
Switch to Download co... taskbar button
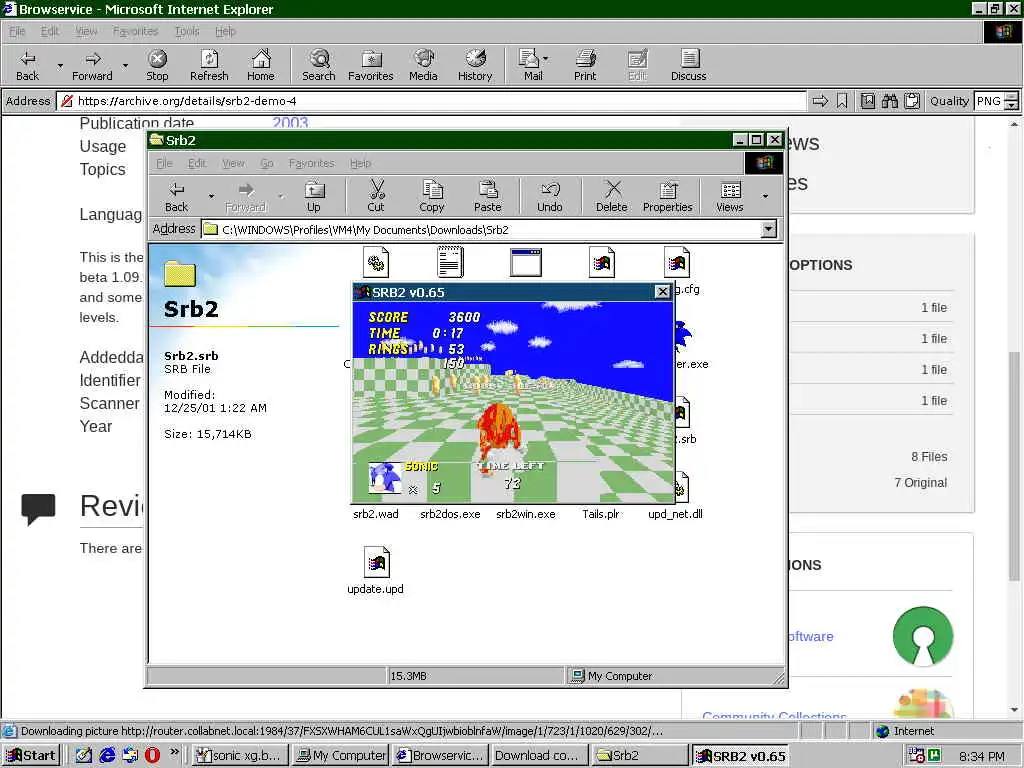(538, 756)
